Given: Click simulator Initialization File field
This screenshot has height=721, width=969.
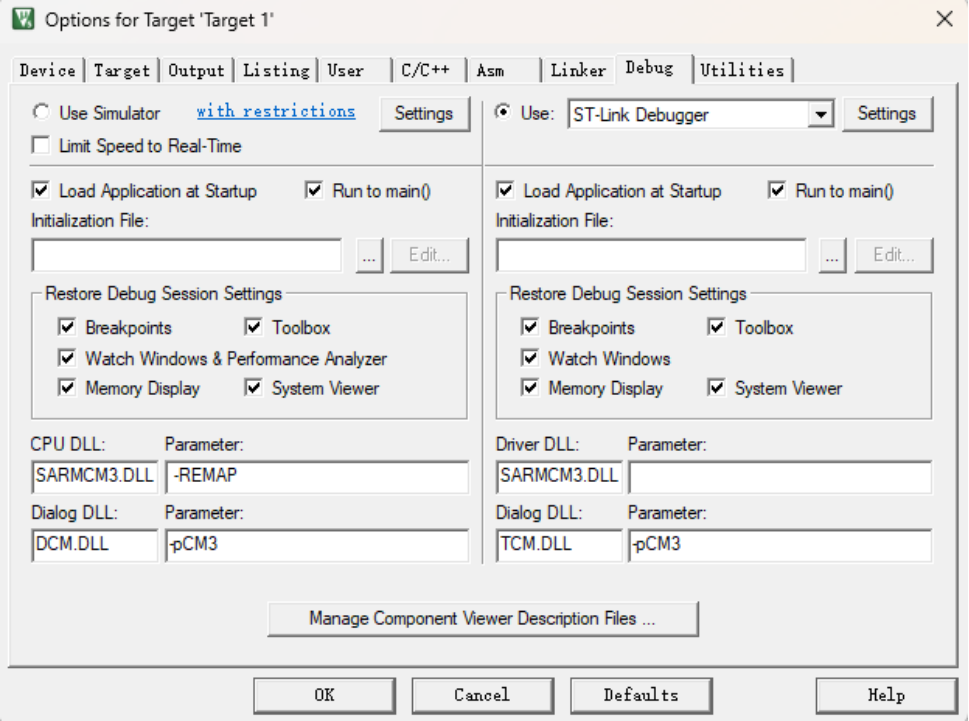Looking at the screenshot, I should (x=187, y=255).
